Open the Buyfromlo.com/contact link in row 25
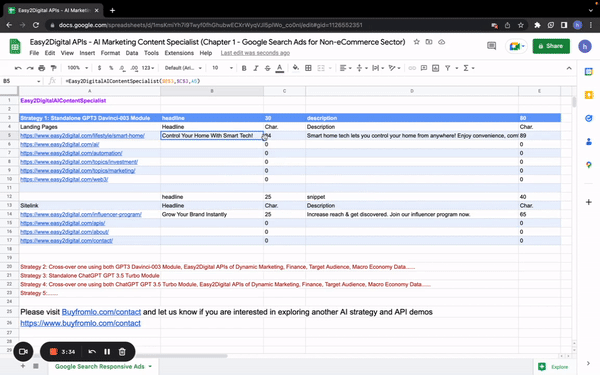 pyautogui.click(x=101, y=312)
